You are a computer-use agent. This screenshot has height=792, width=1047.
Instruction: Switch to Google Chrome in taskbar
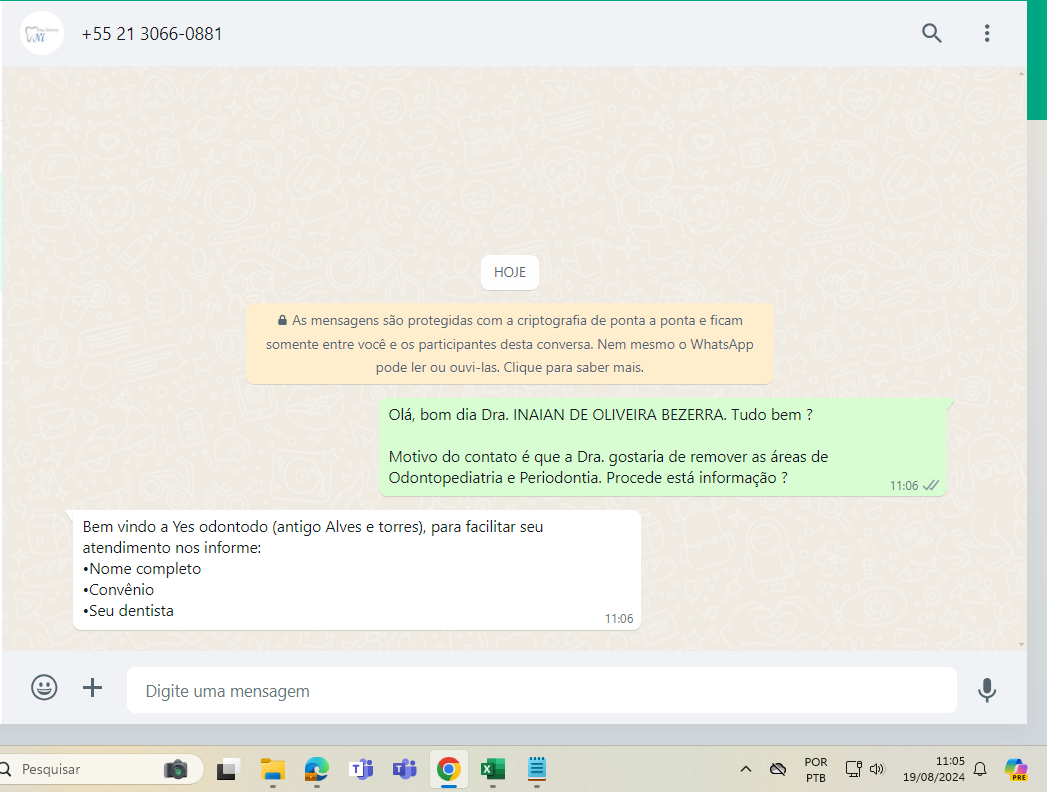tap(449, 769)
